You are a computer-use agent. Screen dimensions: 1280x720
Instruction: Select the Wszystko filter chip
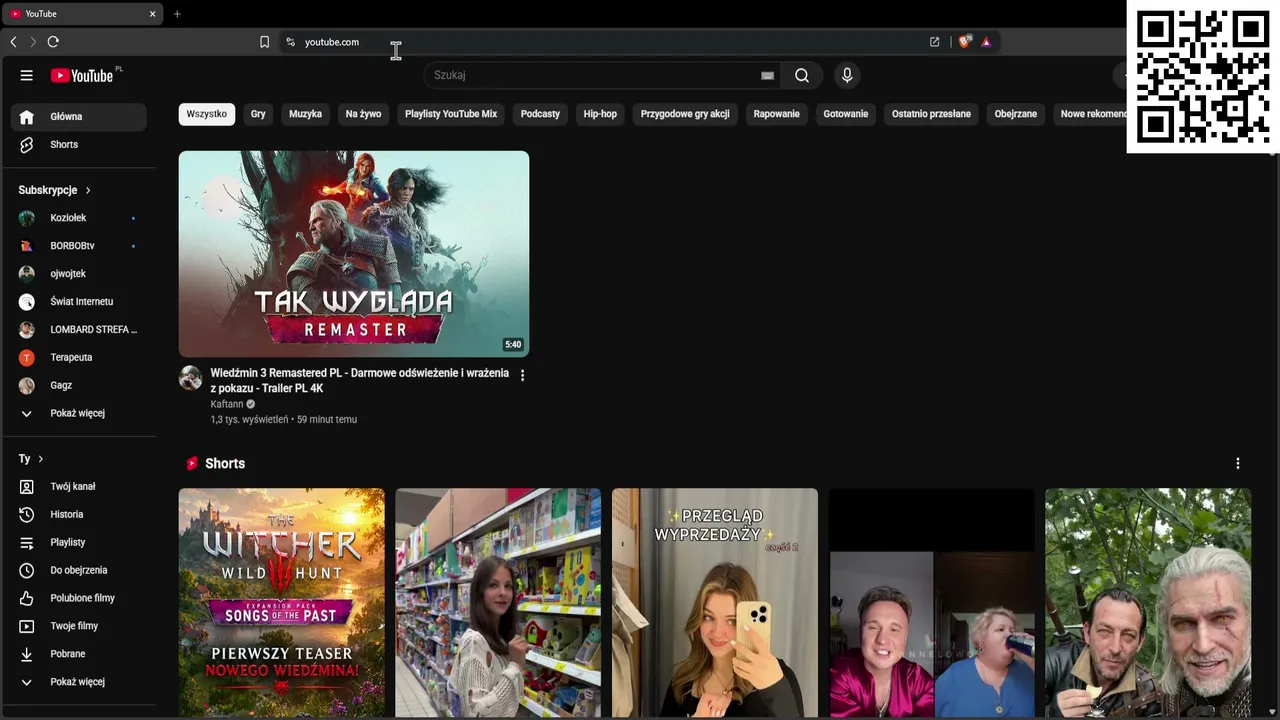[x=207, y=114]
